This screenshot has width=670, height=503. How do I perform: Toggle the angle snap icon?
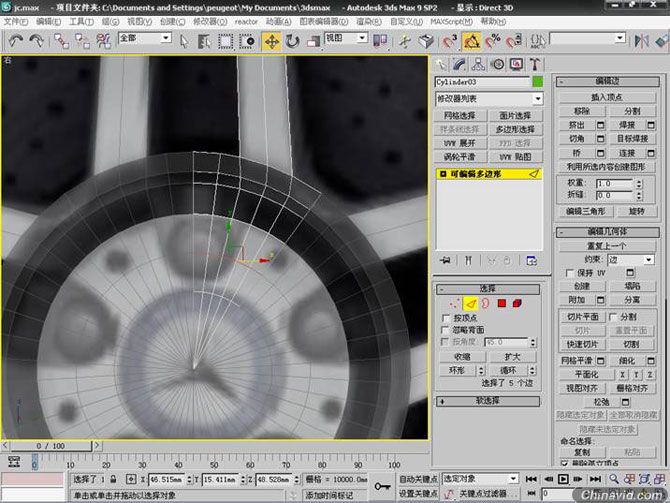471,41
